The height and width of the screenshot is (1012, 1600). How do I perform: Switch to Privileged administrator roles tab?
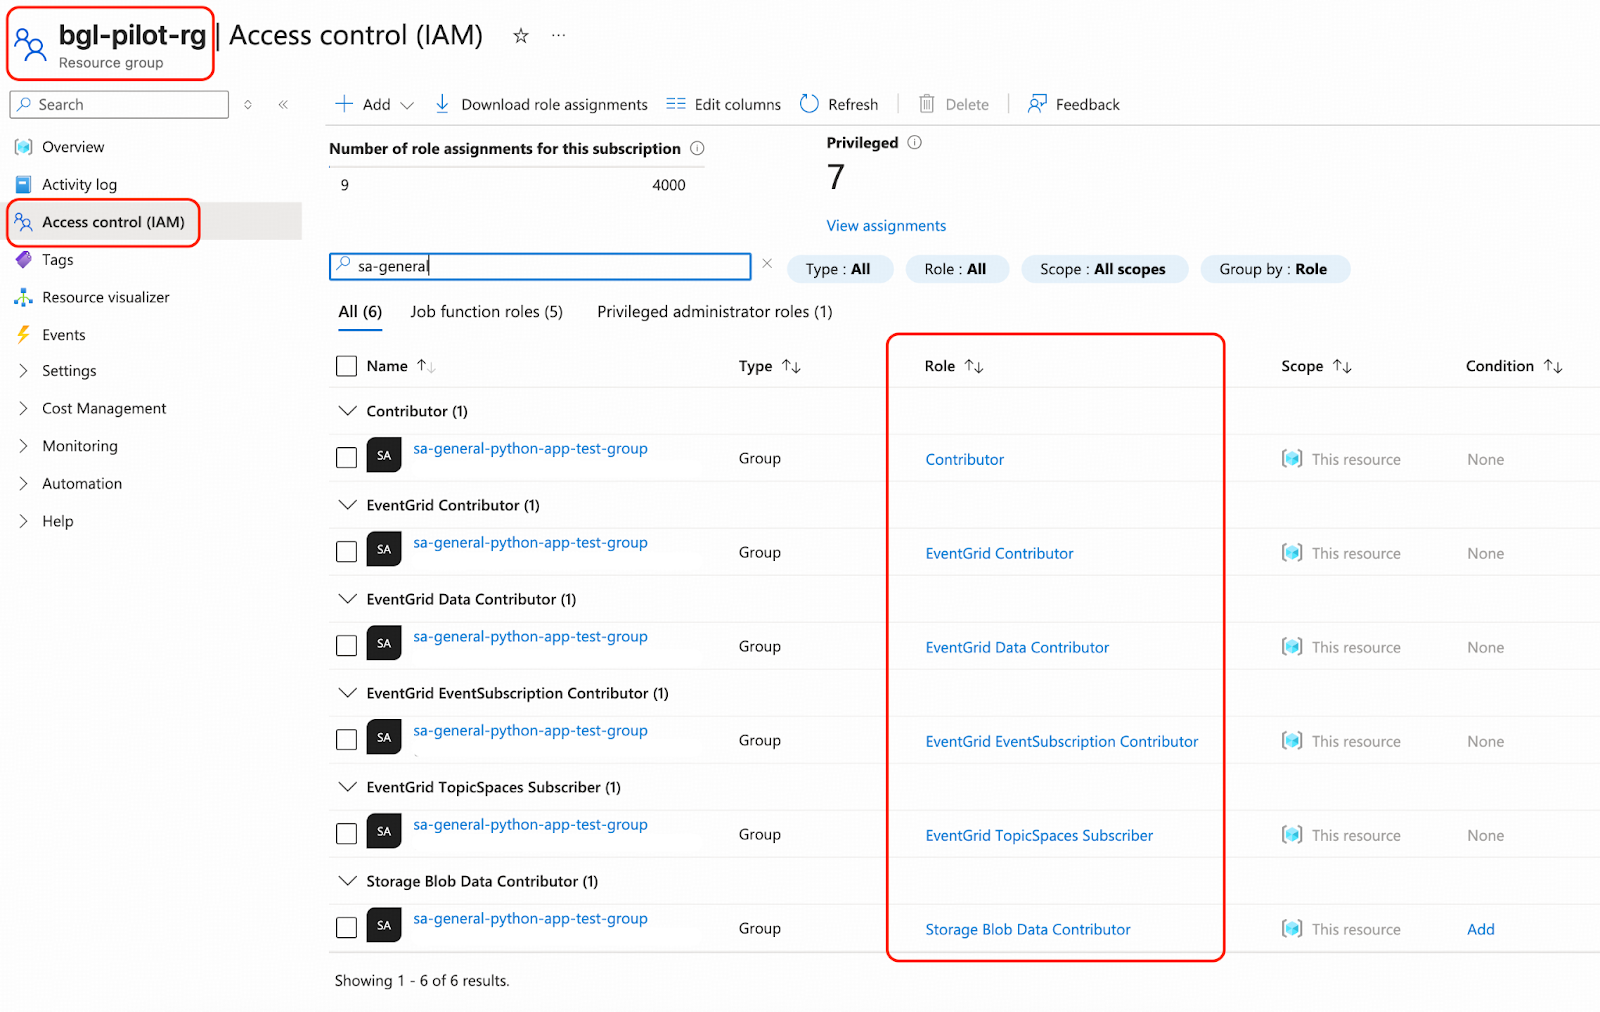coord(714,312)
